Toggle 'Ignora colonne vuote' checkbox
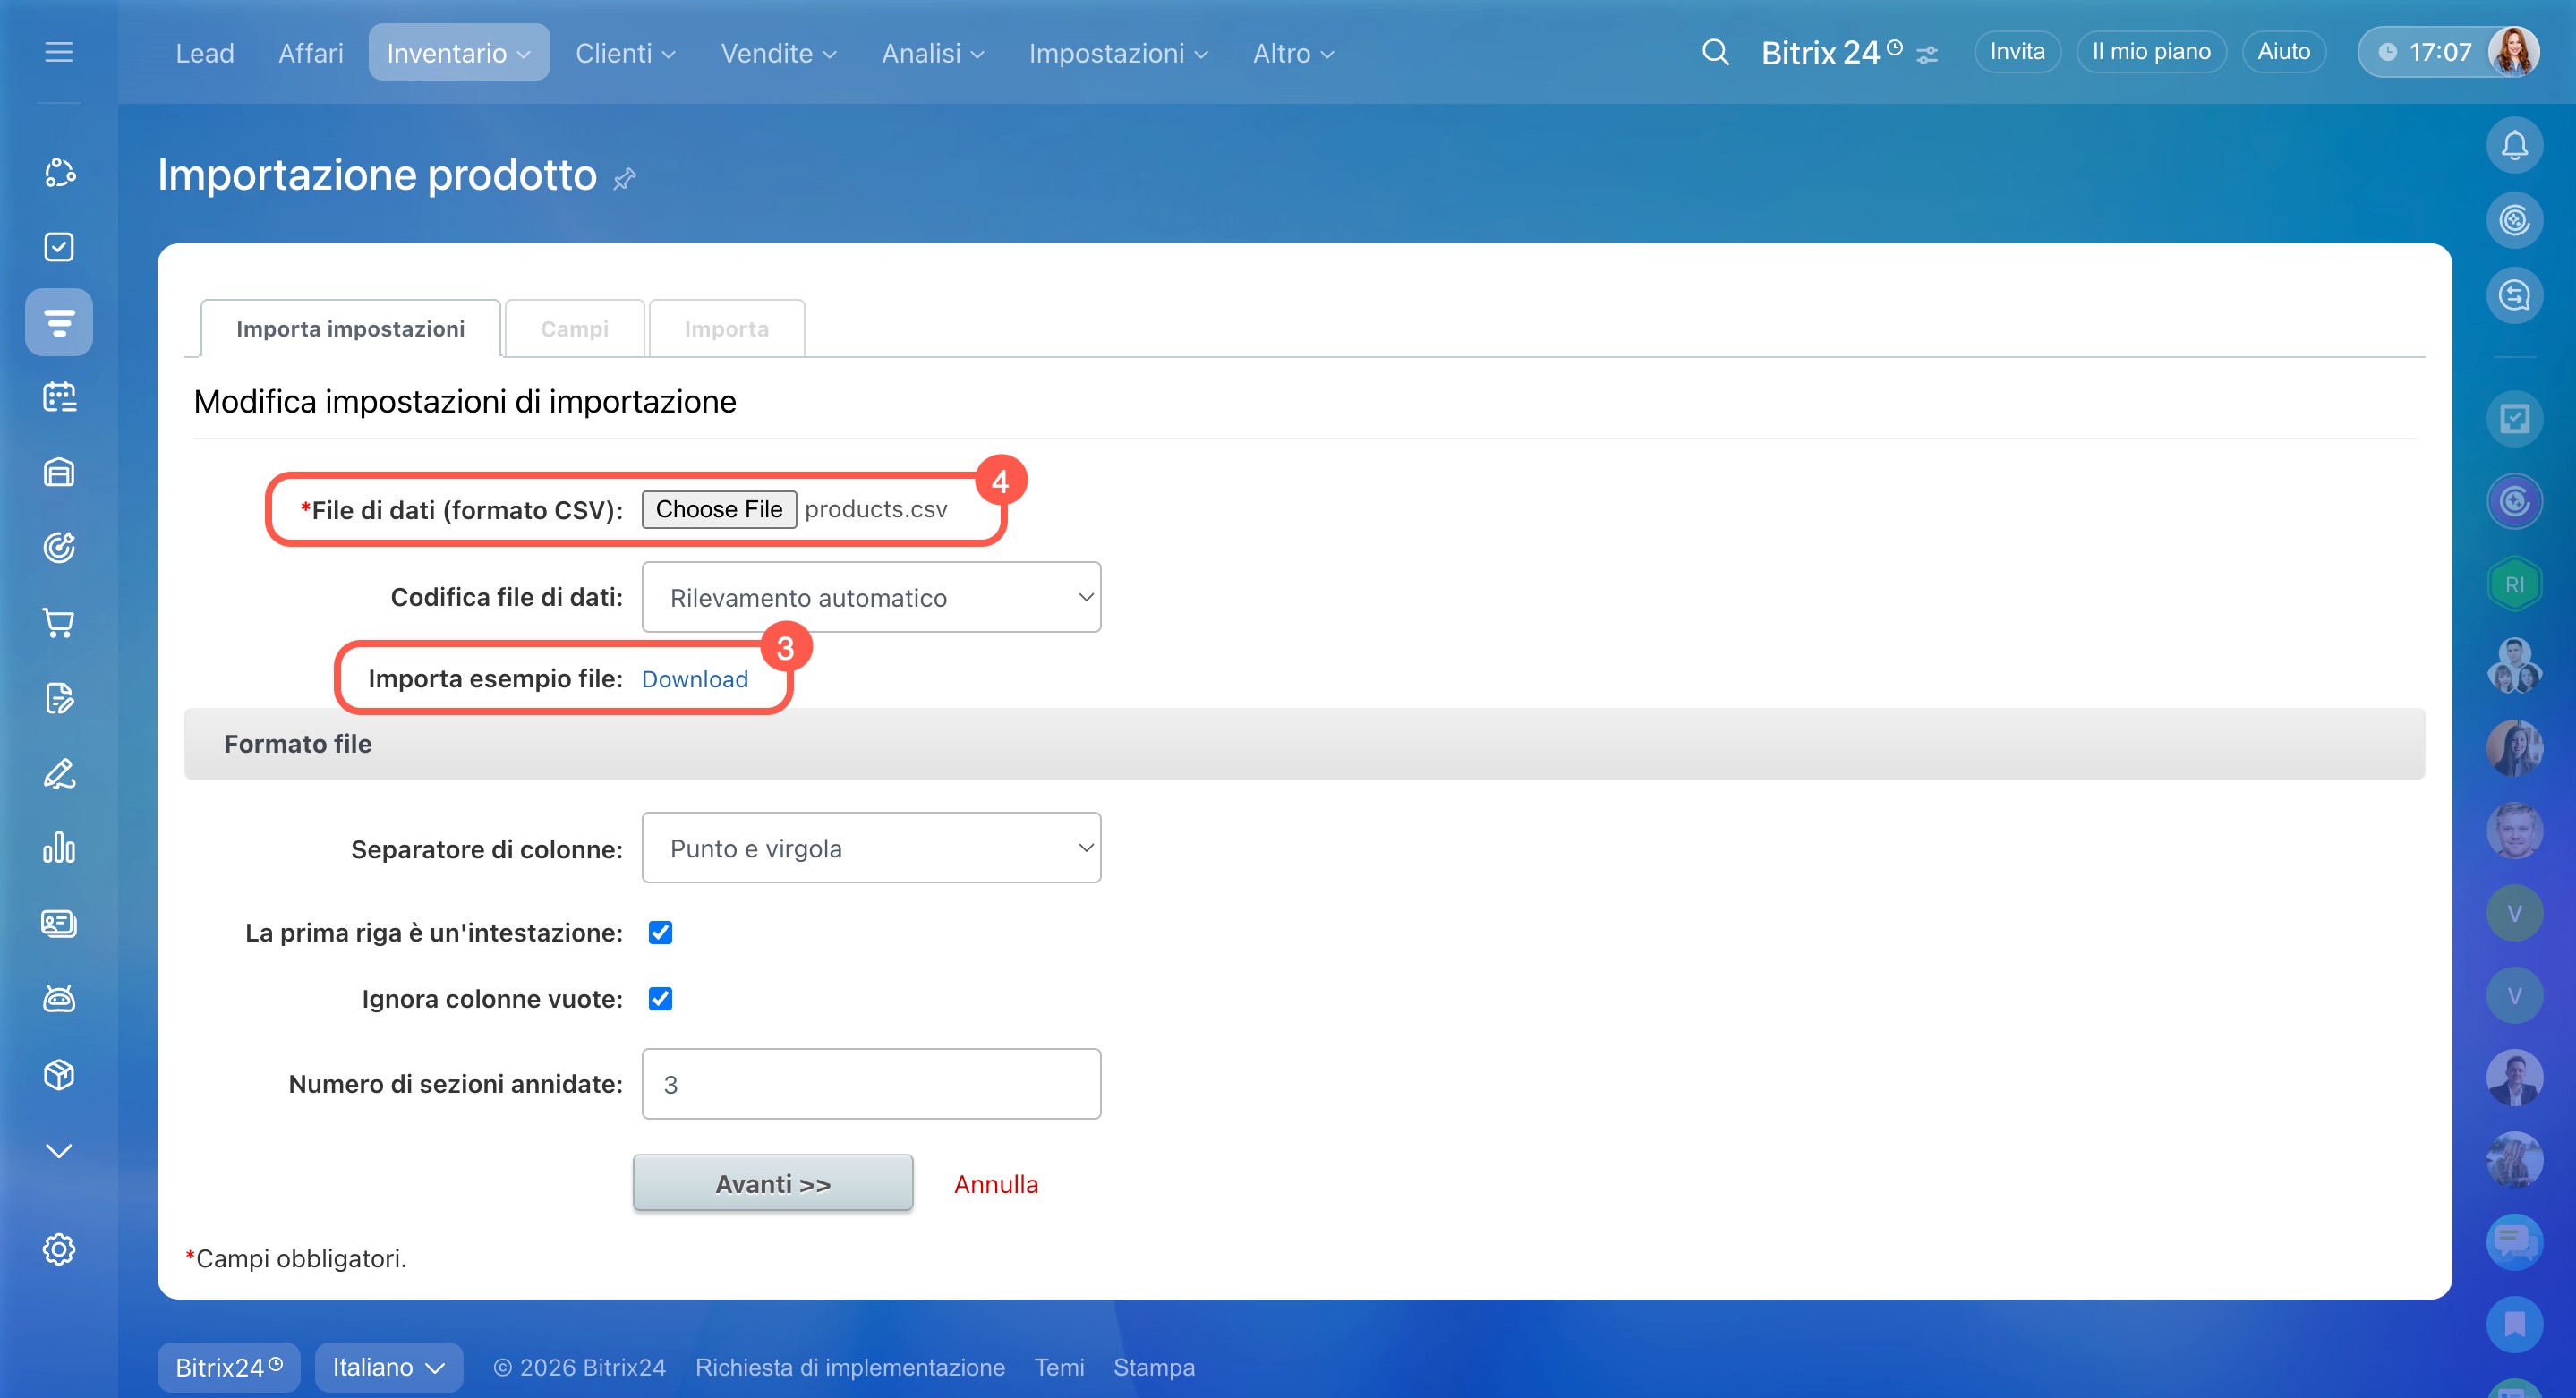 660,998
